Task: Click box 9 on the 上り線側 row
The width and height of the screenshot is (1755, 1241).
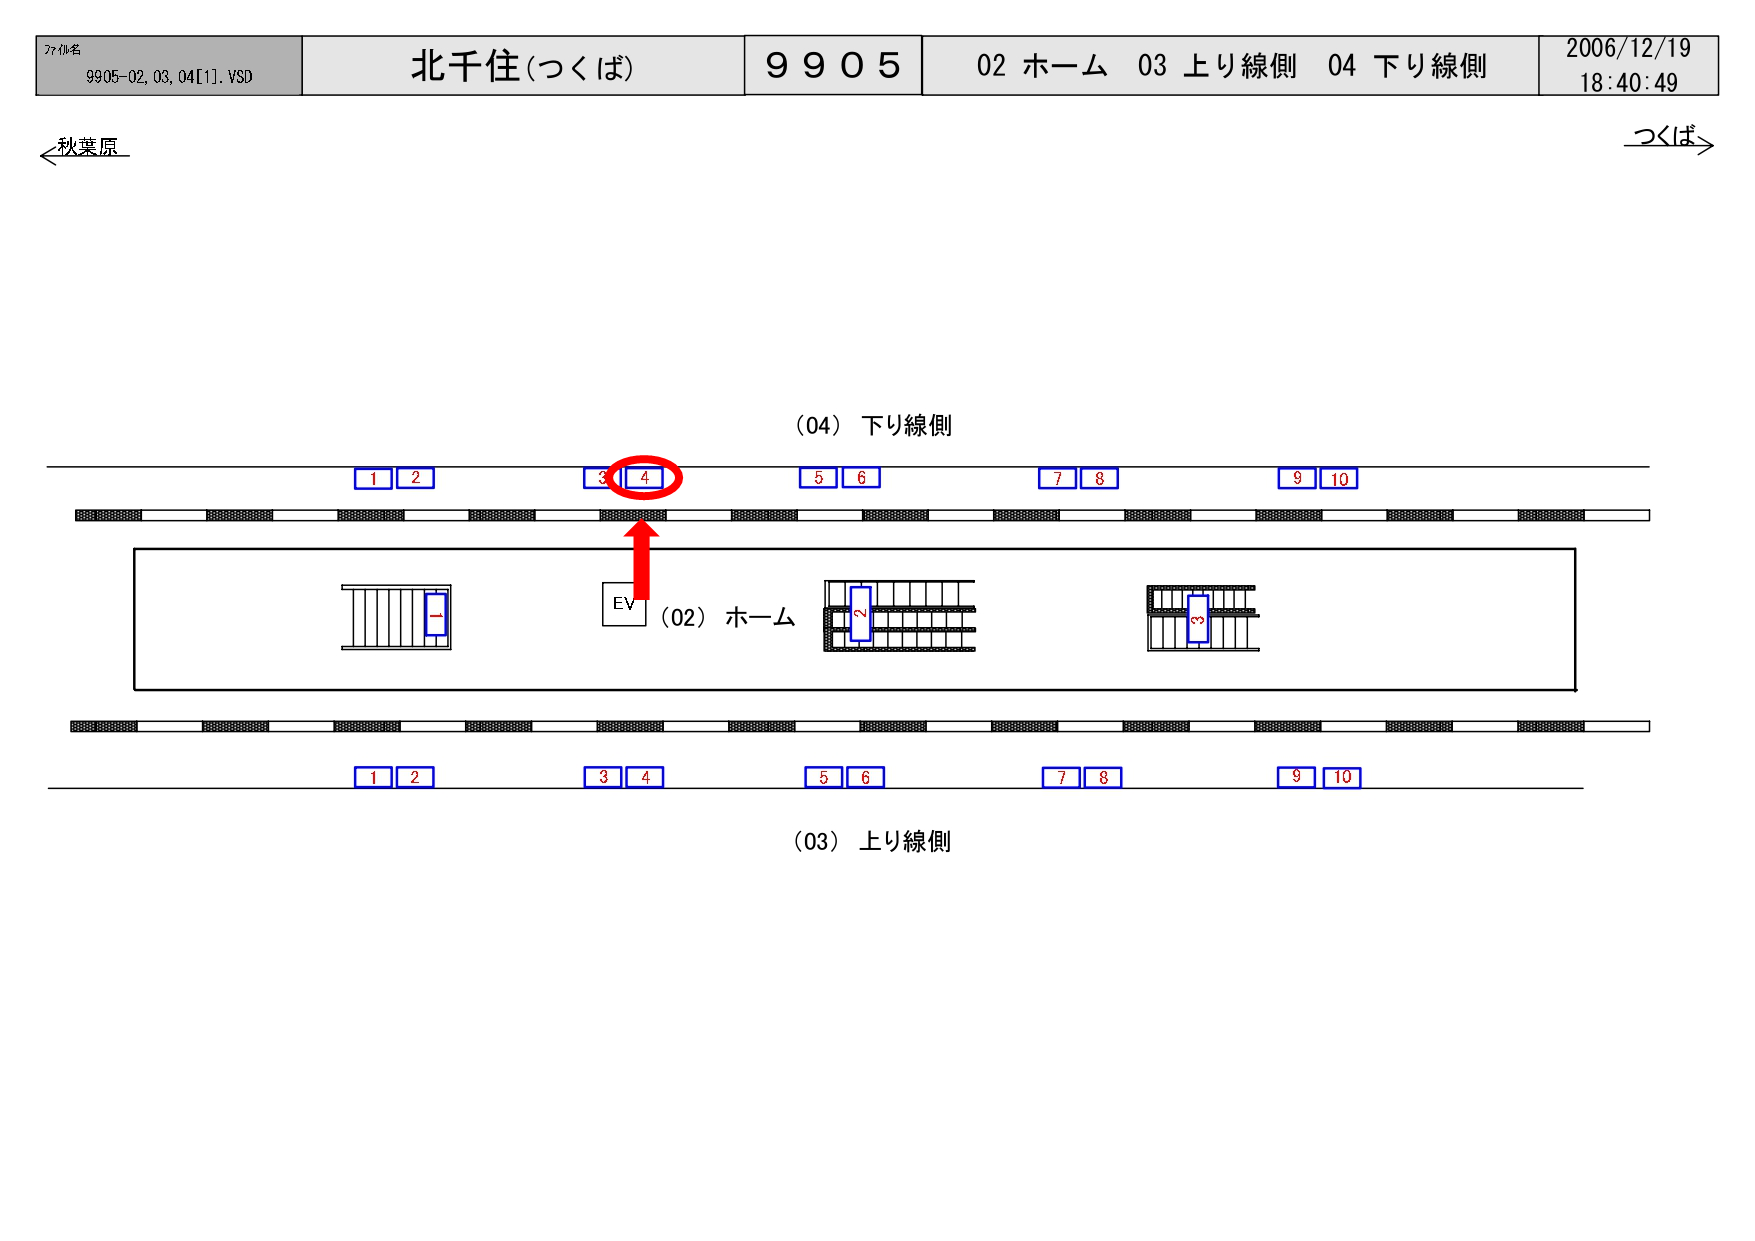Action: tap(1296, 777)
